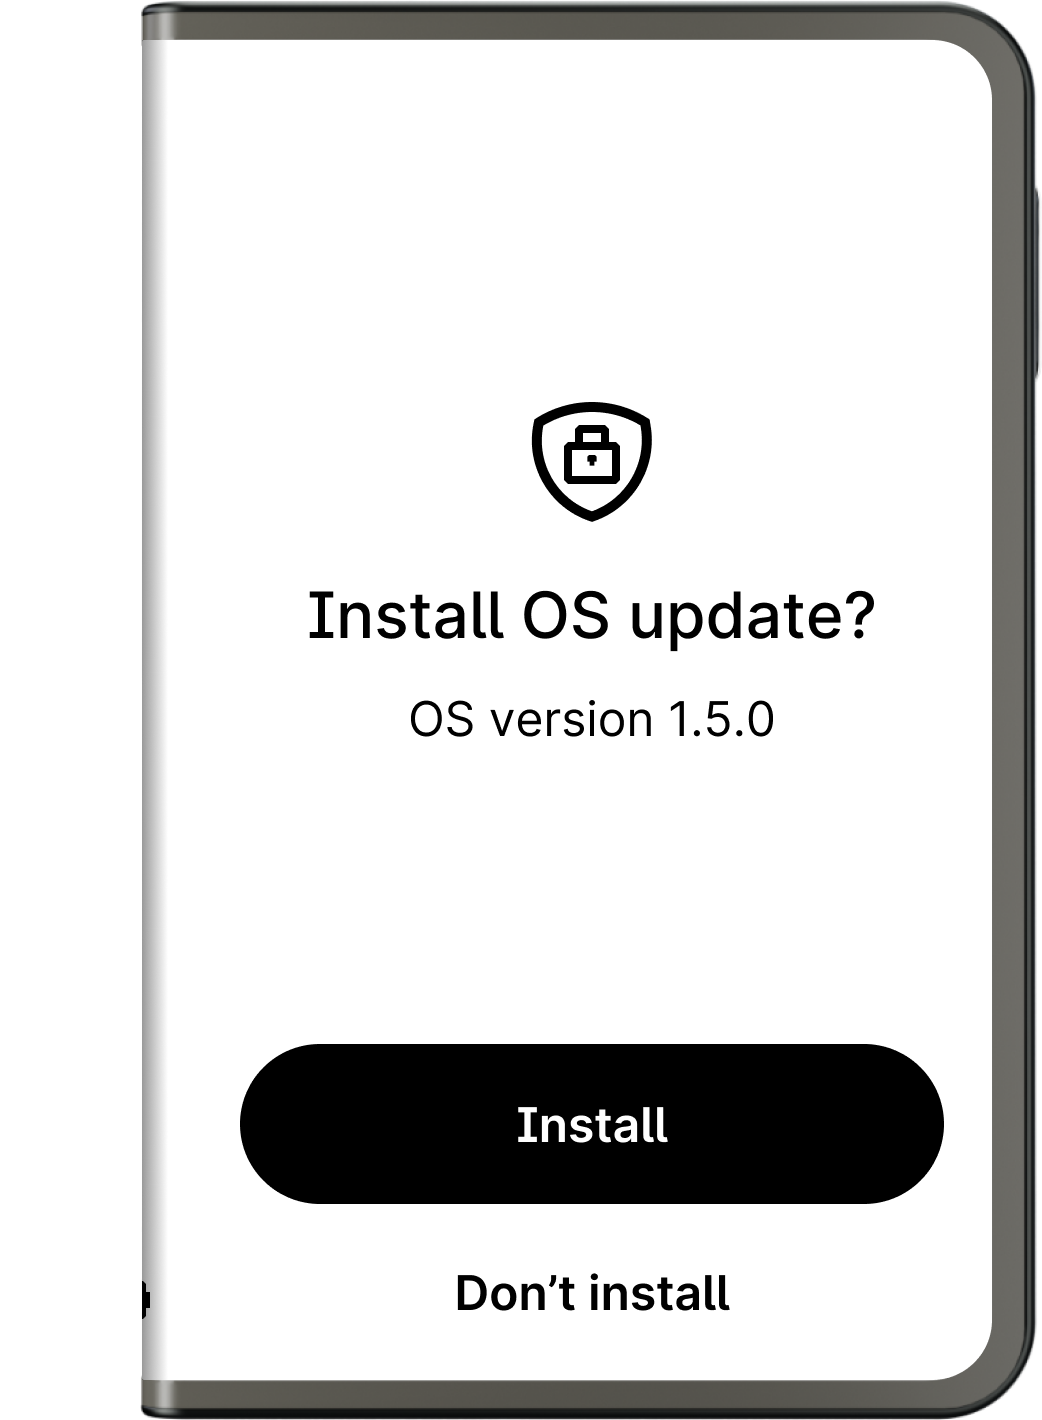Select the 'Install OS update?' heading
This screenshot has height=1420, width=1042.
pyautogui.click(x=592, y=617)
